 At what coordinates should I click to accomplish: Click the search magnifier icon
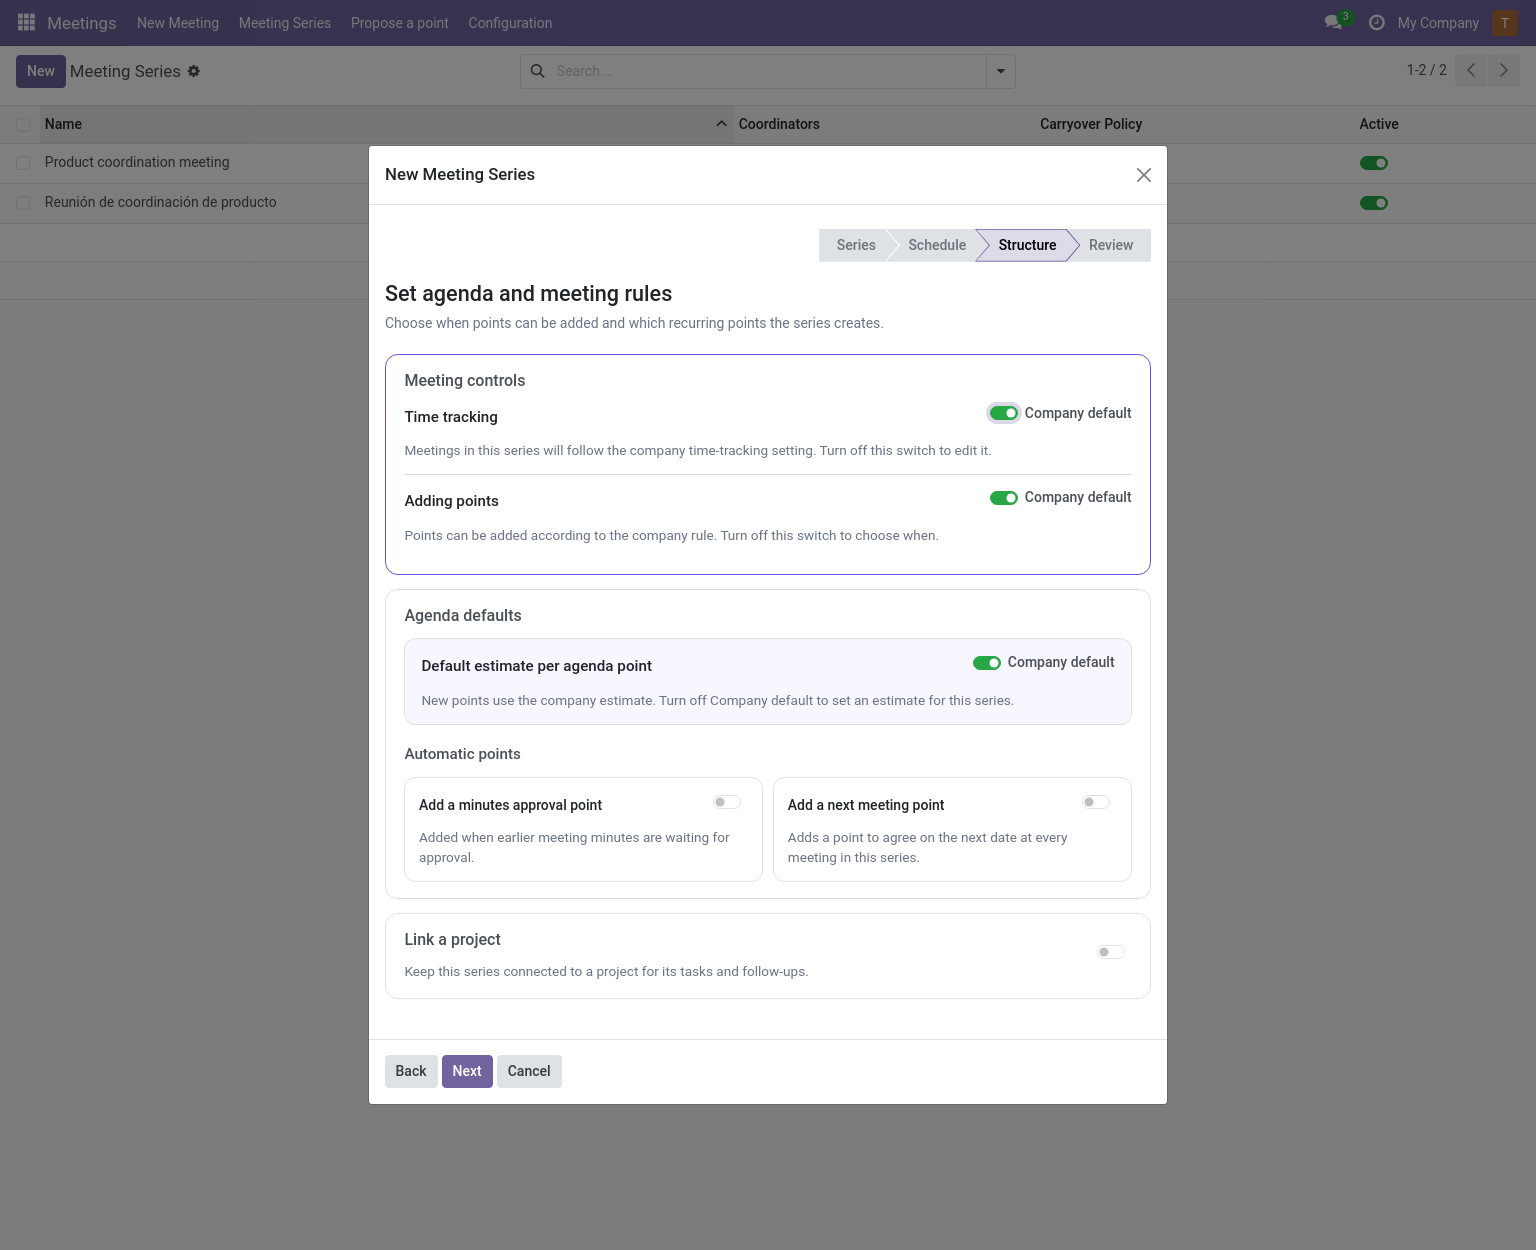pyautogui.click(x=538, y=71)
